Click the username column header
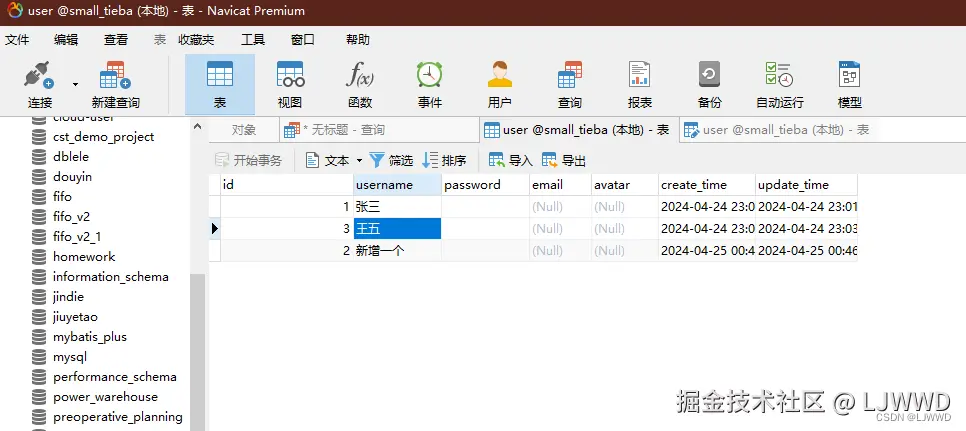 397,185
